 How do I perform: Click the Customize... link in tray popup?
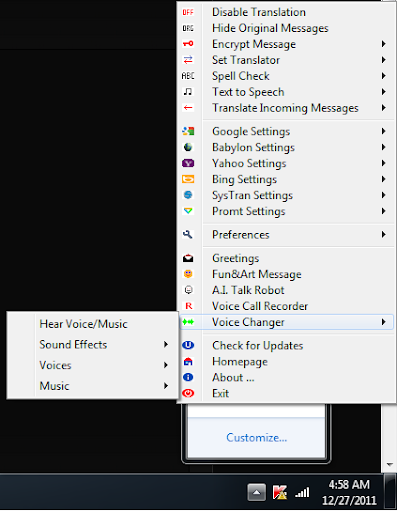point(256,437)
